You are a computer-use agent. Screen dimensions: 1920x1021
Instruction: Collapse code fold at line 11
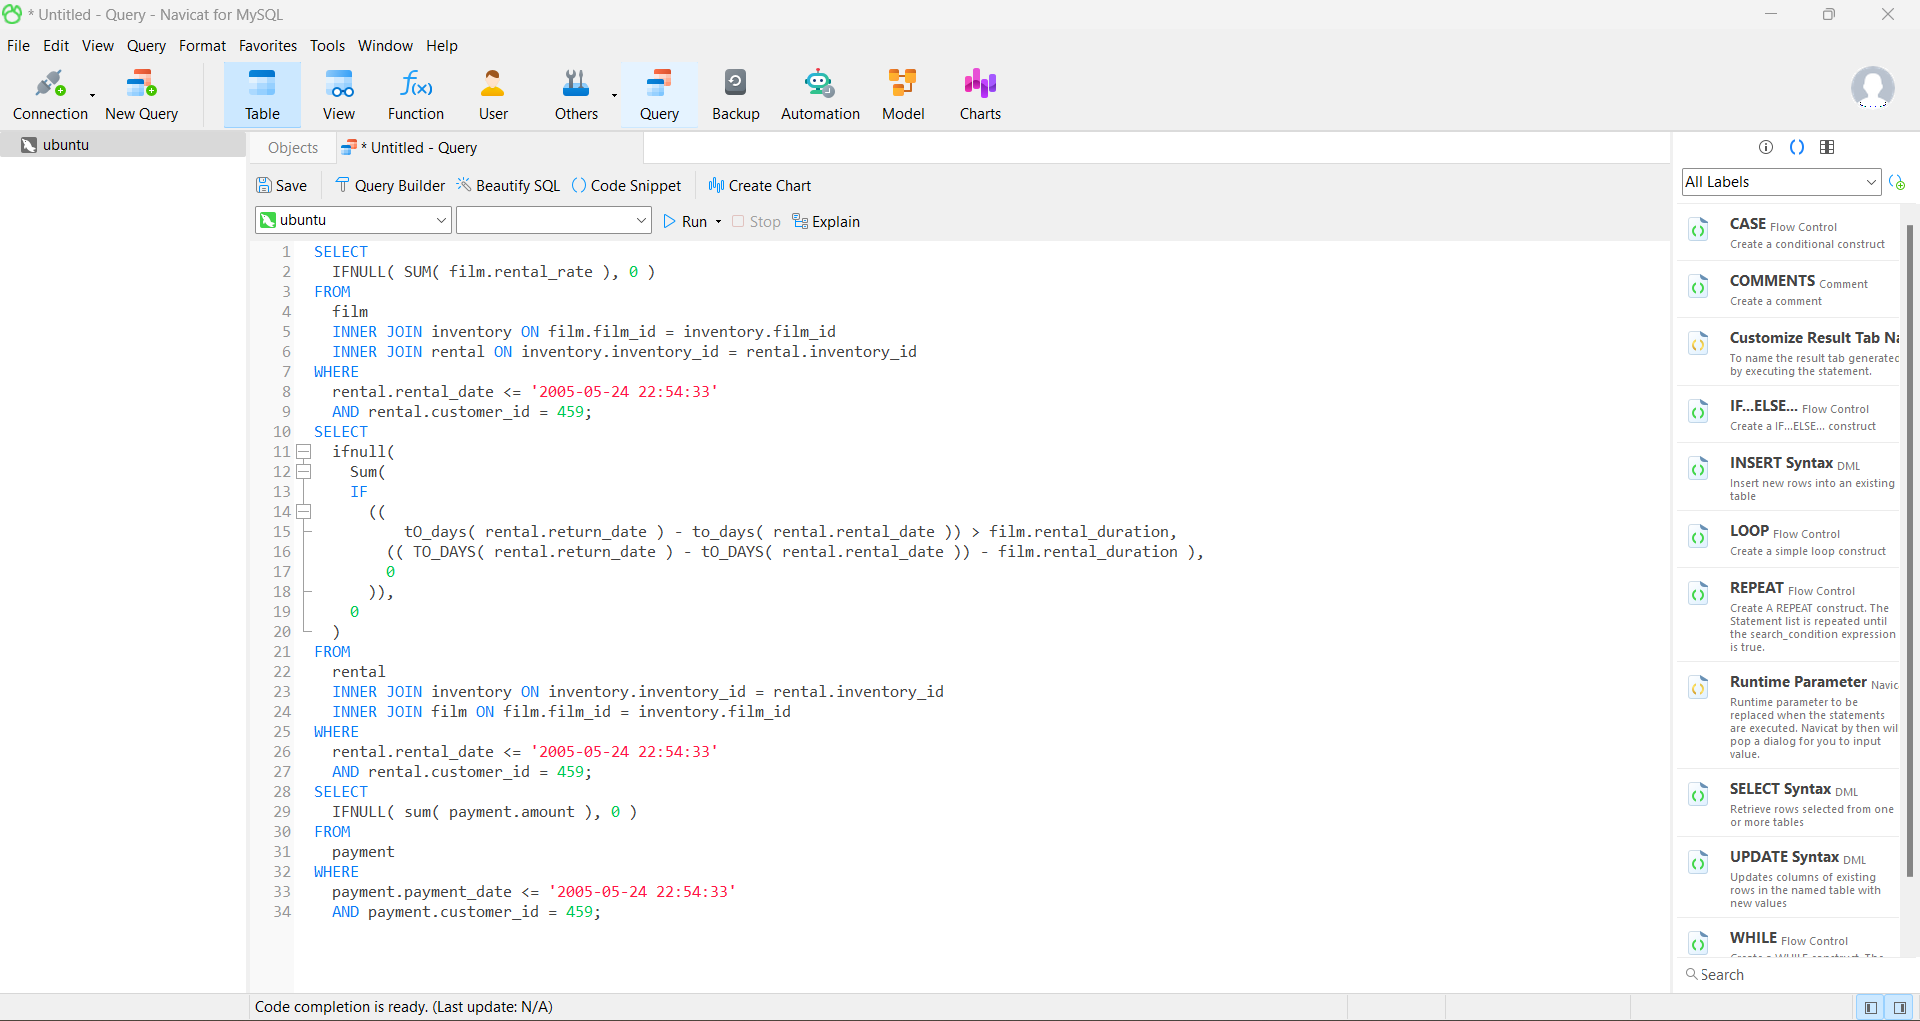(304, 452)
